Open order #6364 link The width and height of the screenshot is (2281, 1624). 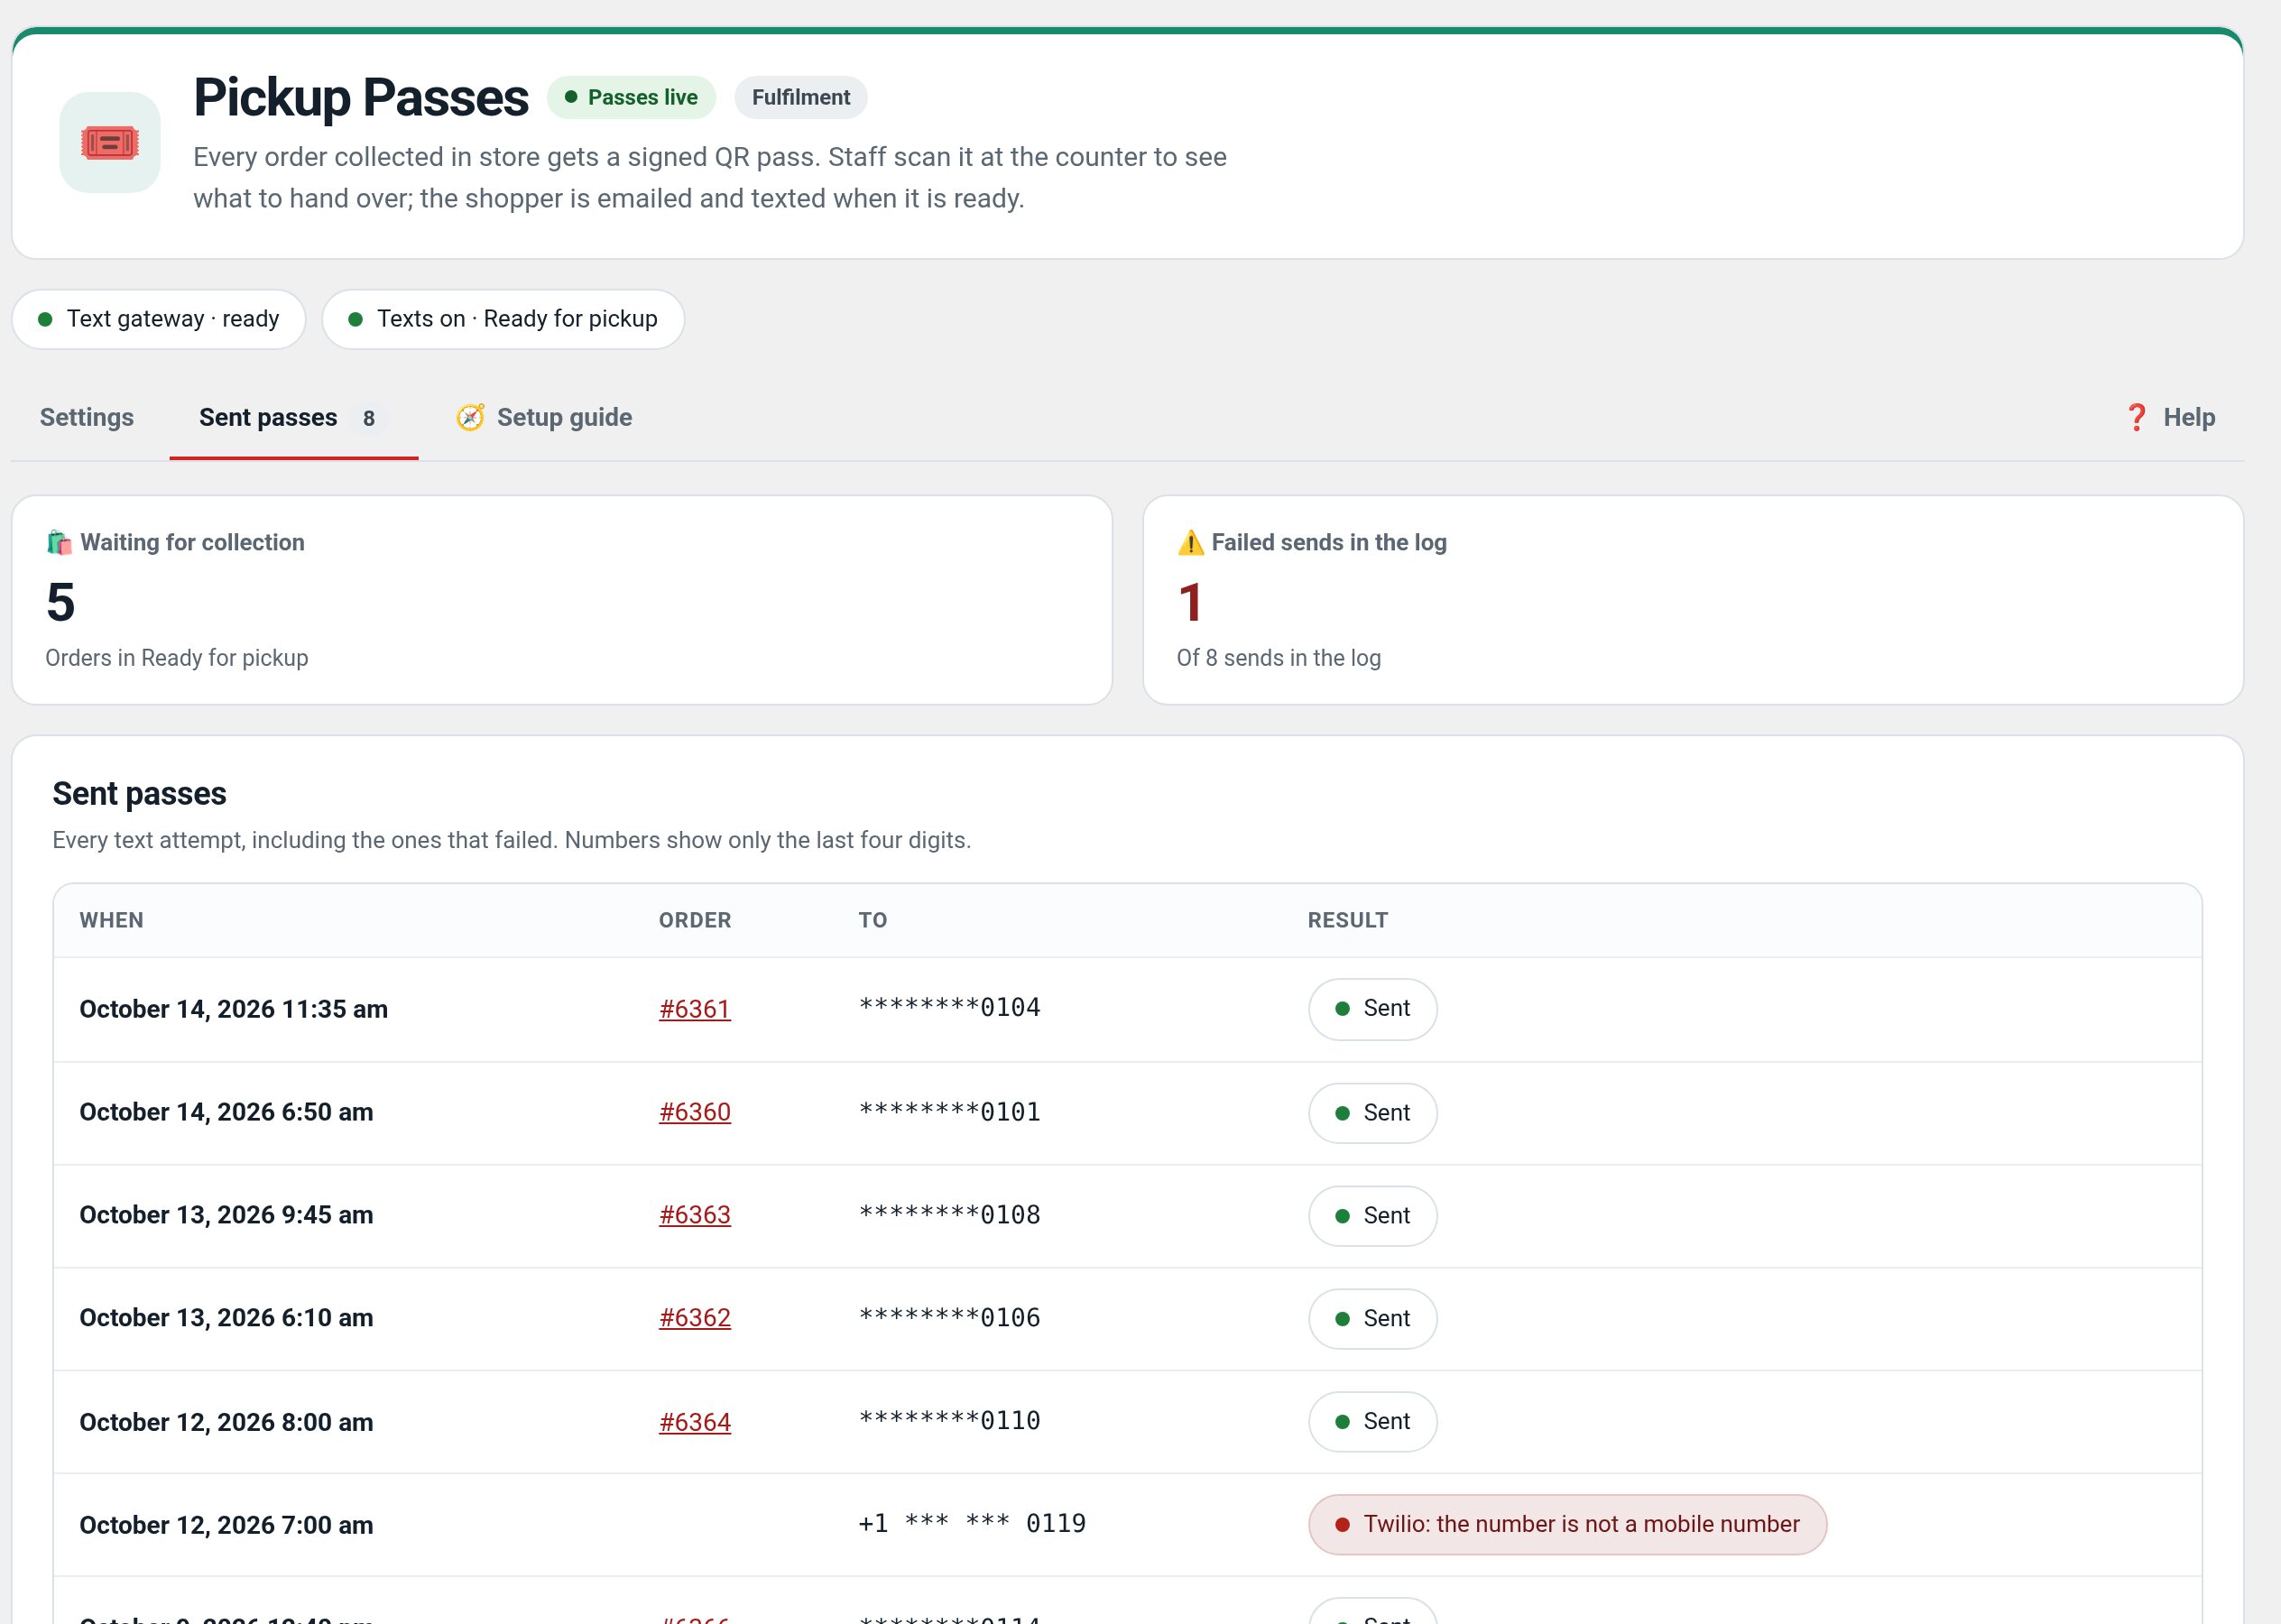[x=695, y=1422]
